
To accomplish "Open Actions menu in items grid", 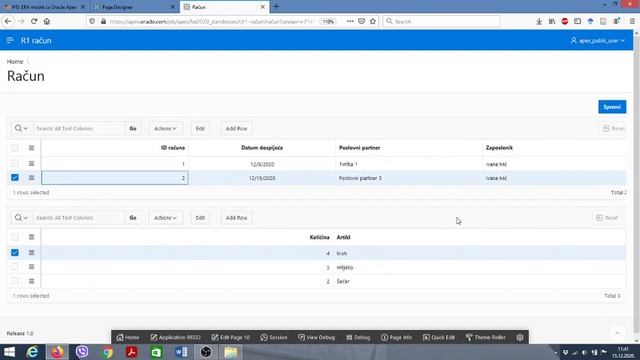I will click(x=165, y=218).
